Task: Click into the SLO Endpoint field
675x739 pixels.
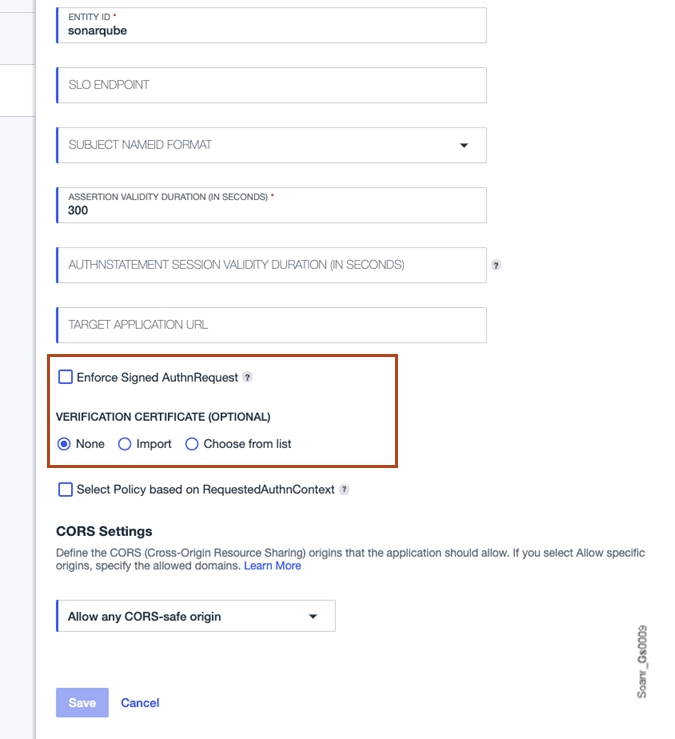Action: (x=270, y=85)
